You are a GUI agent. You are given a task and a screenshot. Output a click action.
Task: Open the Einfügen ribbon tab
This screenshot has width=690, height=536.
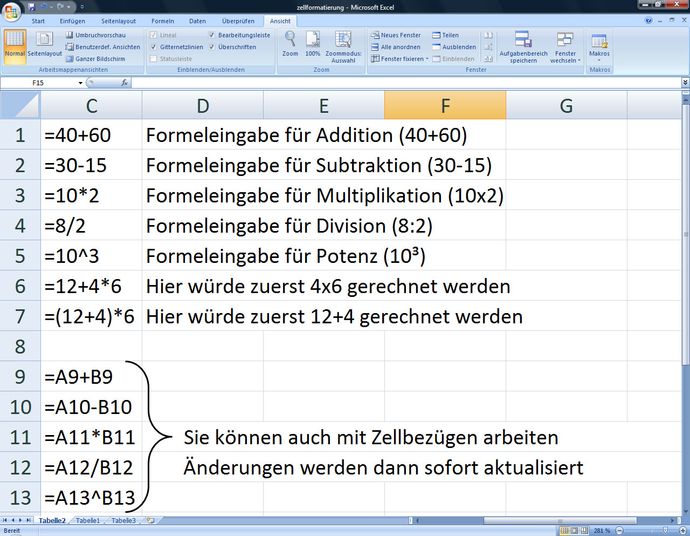point(72,21)
